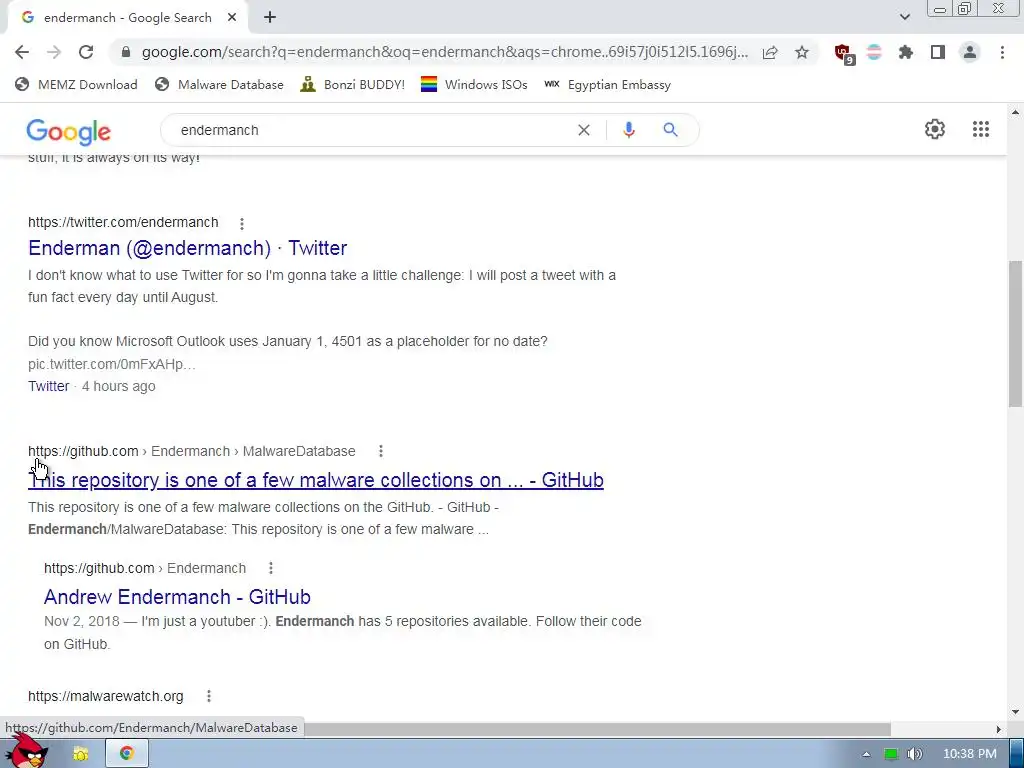The image size is (1024, 768).
Task: Open options for malwarewatch.org result
Action: (x=209, y=696)
